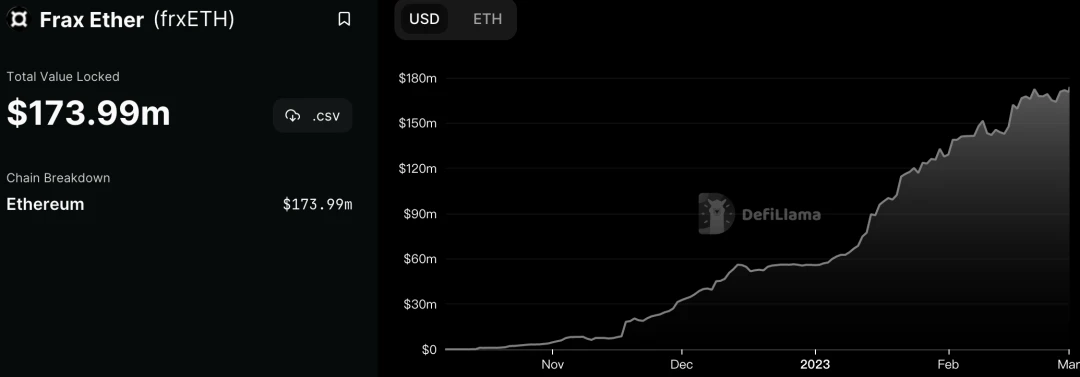The width and height of the screenshot is (1080, 377).
Task: Switch chart denomination to ETH
Action: (x=487, y=19)
